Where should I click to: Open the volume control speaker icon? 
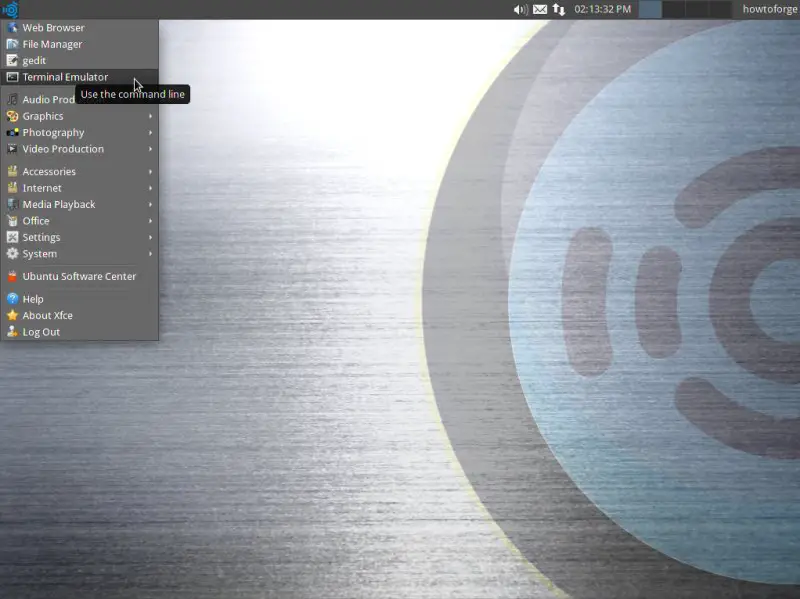tap(520, 9)
